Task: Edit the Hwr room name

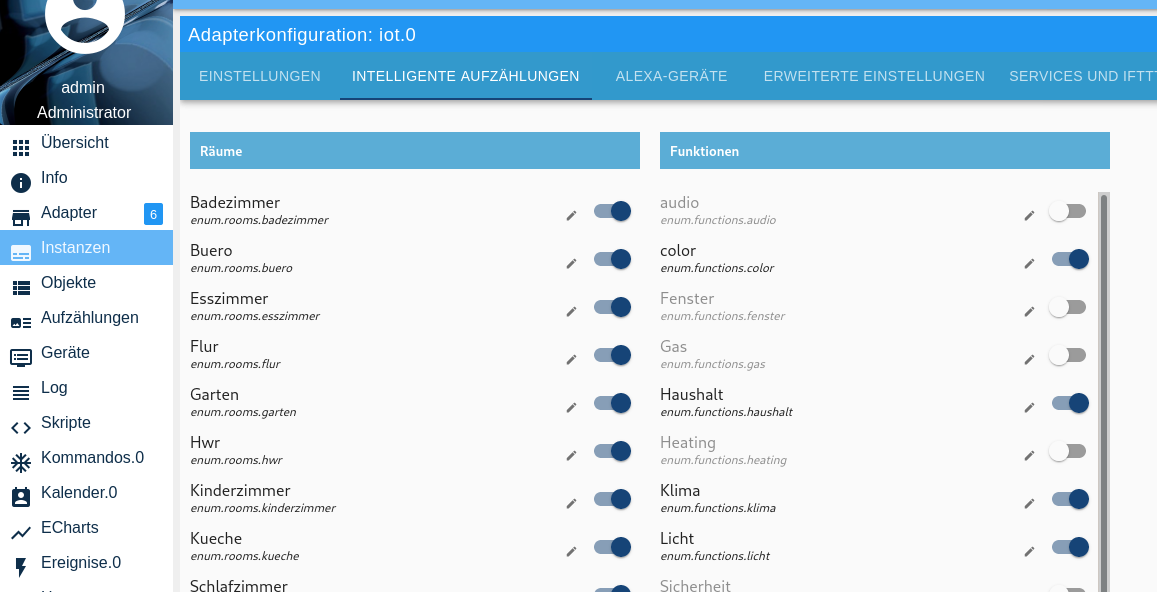Action: coord(571,455)
